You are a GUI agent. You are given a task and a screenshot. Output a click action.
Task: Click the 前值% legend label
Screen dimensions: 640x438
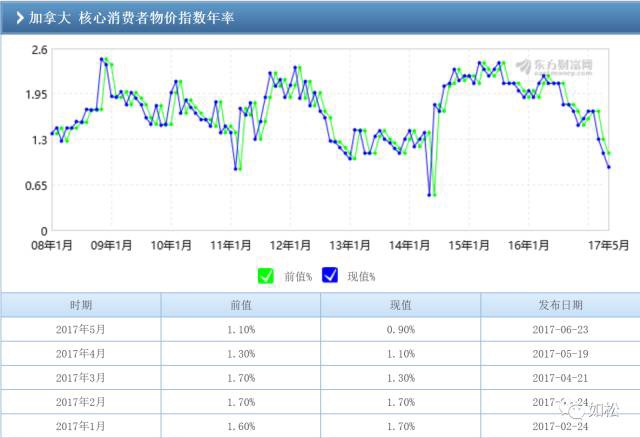298,277
